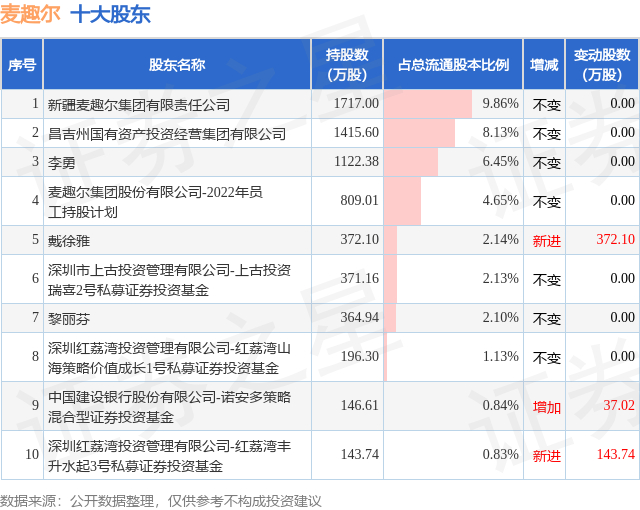The height and width of the screenshot is (510, 640).
Task: Click red change value 143.74
Action: pyautogui.click(x=616, y=455)
